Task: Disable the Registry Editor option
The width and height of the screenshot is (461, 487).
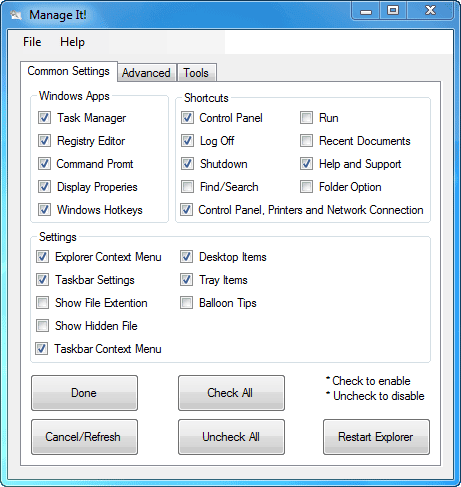Action: point(44,141)
